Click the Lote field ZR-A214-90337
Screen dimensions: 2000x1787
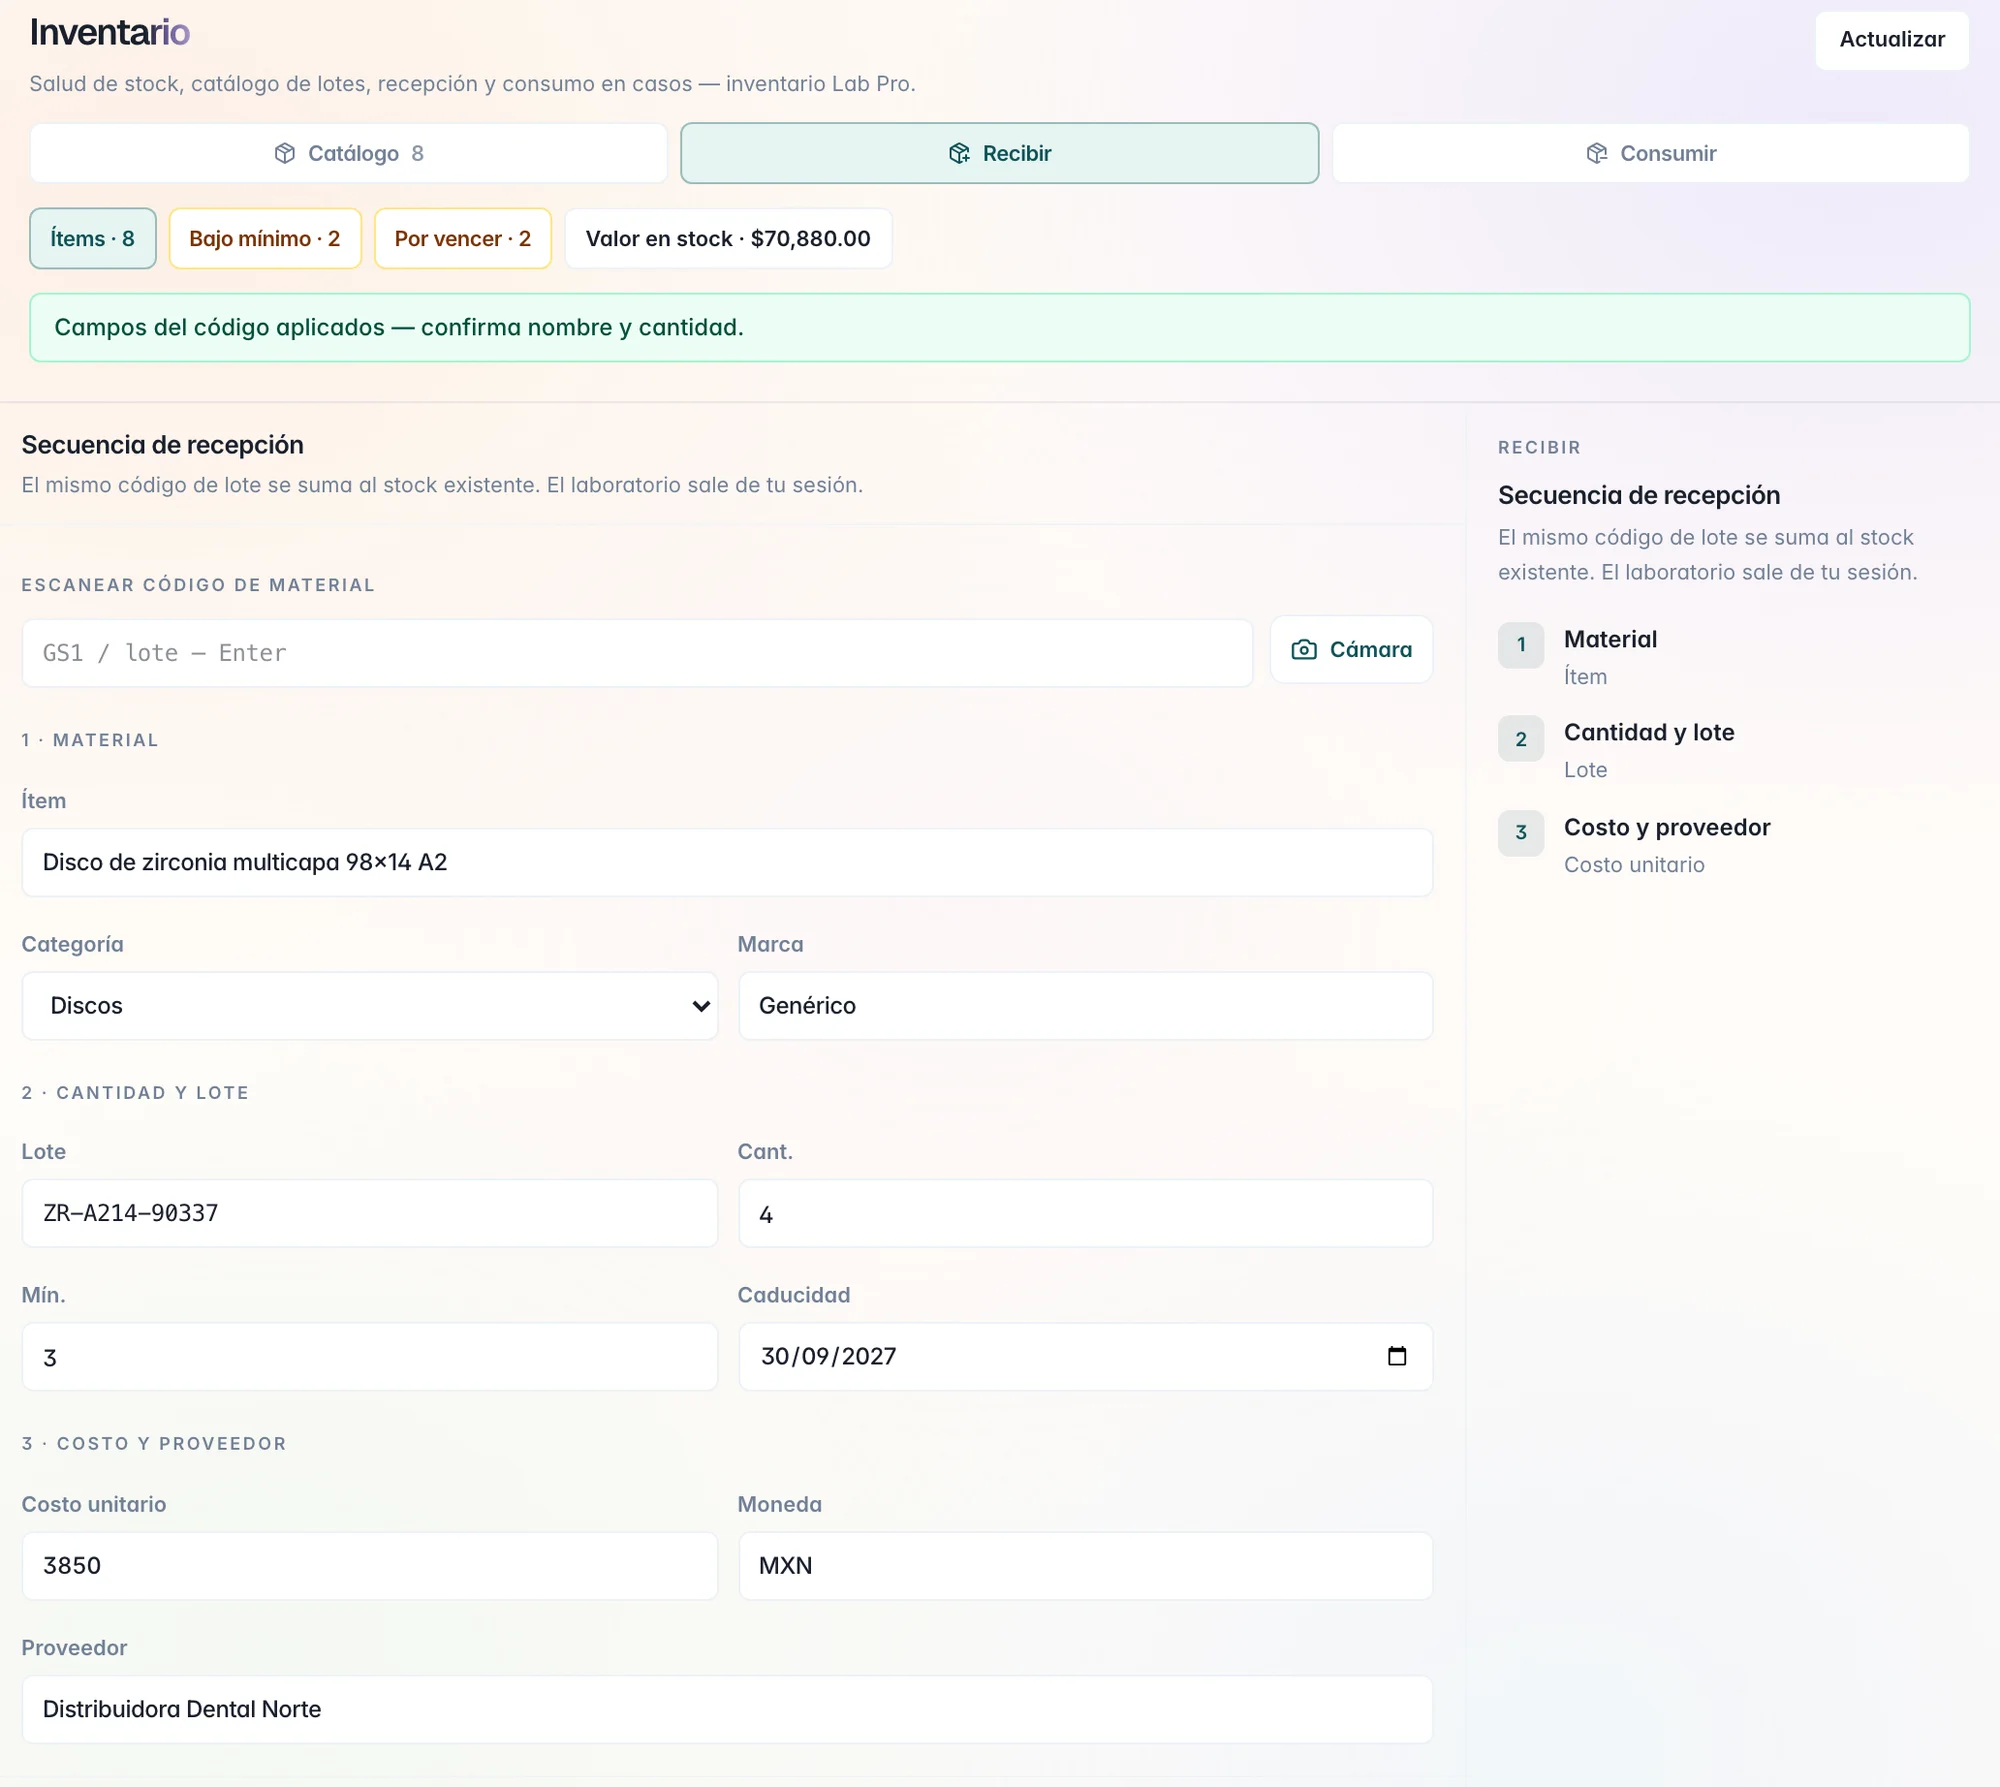click(370, 1213)
